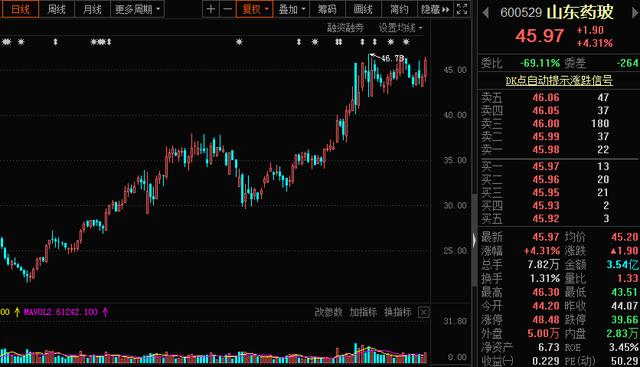Click the 换手 1.31% turnover rate

(x=545, y=278)
